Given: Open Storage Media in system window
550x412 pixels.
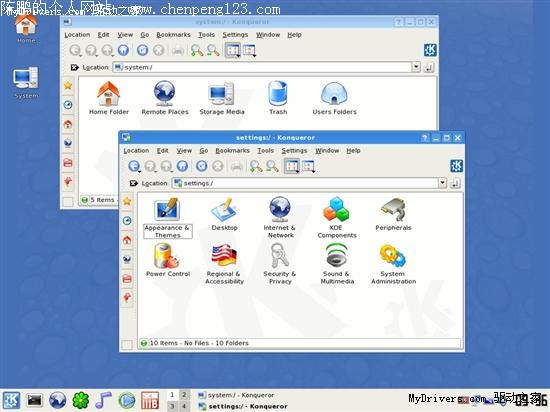Looking at the screenshot, I should pos(222,98).
